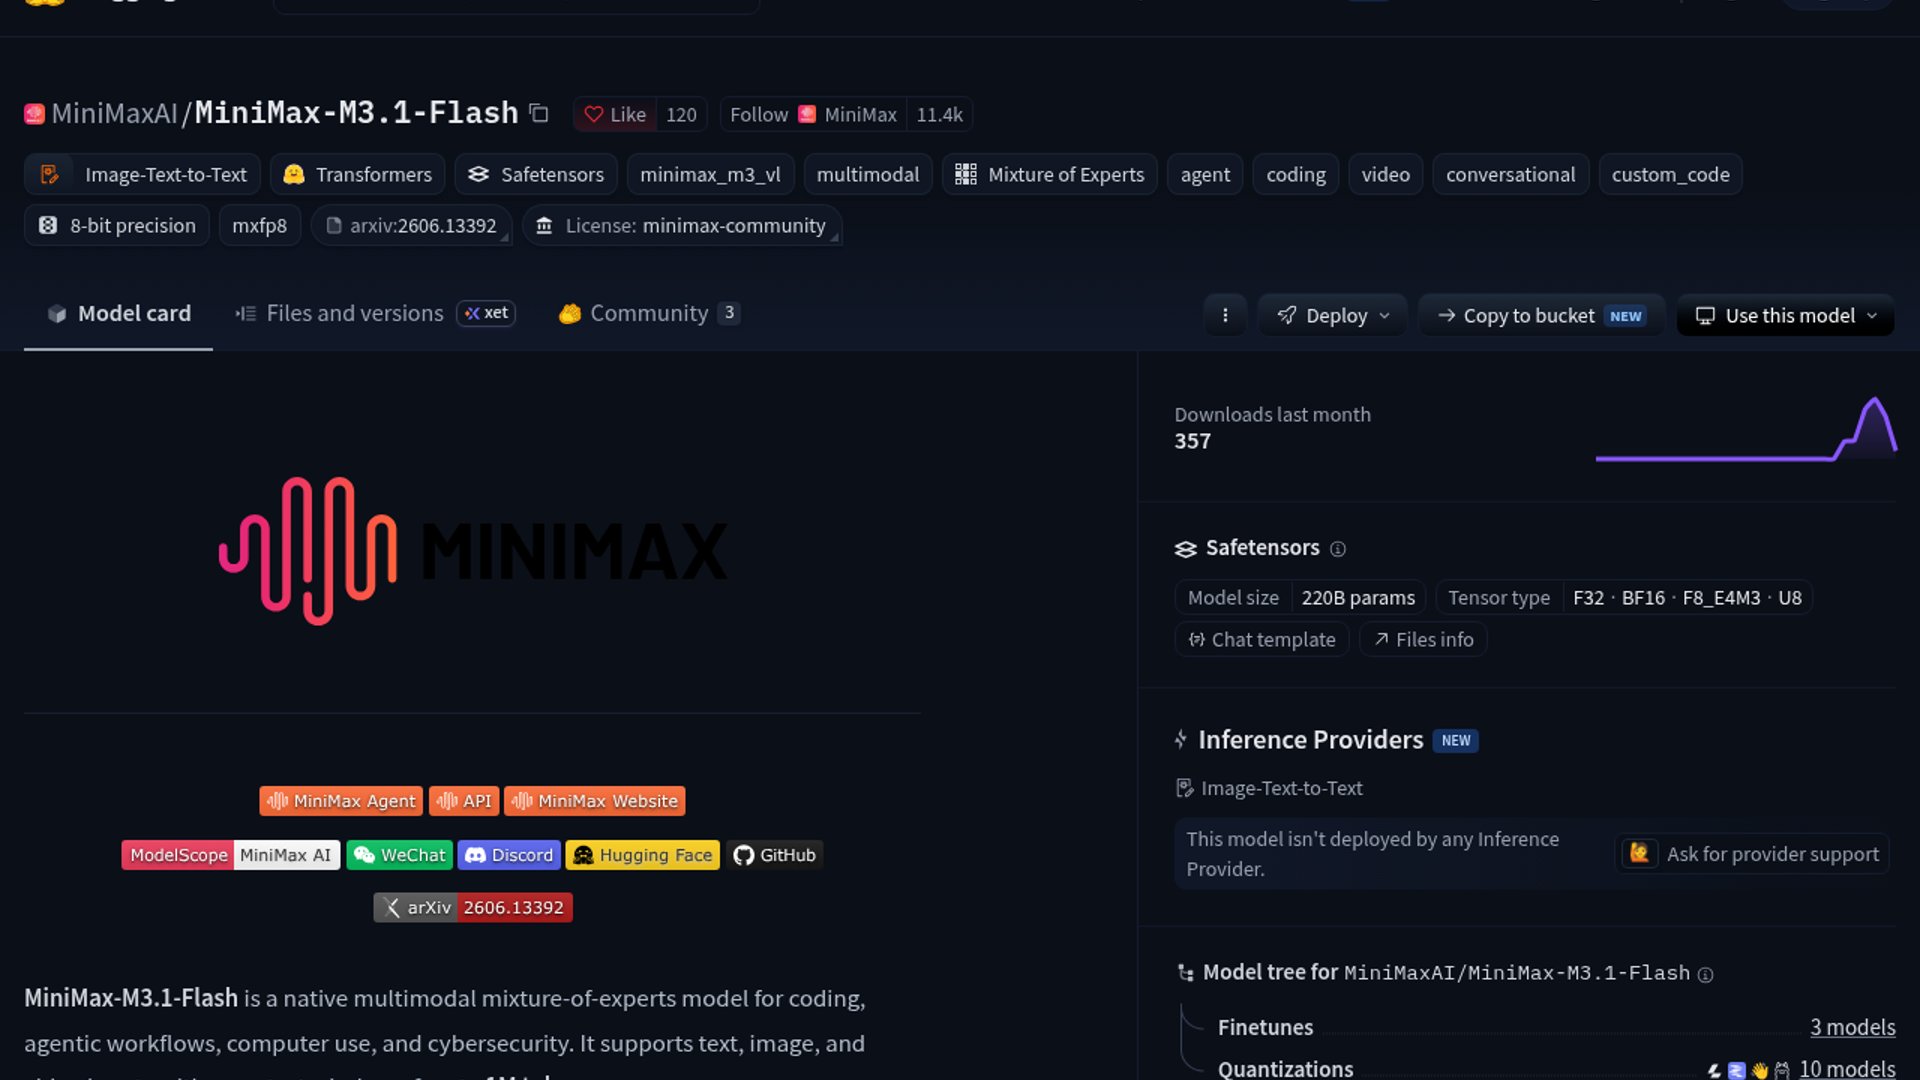Click the API badge
This screenshot has height=1080, width=1920.
464,801
